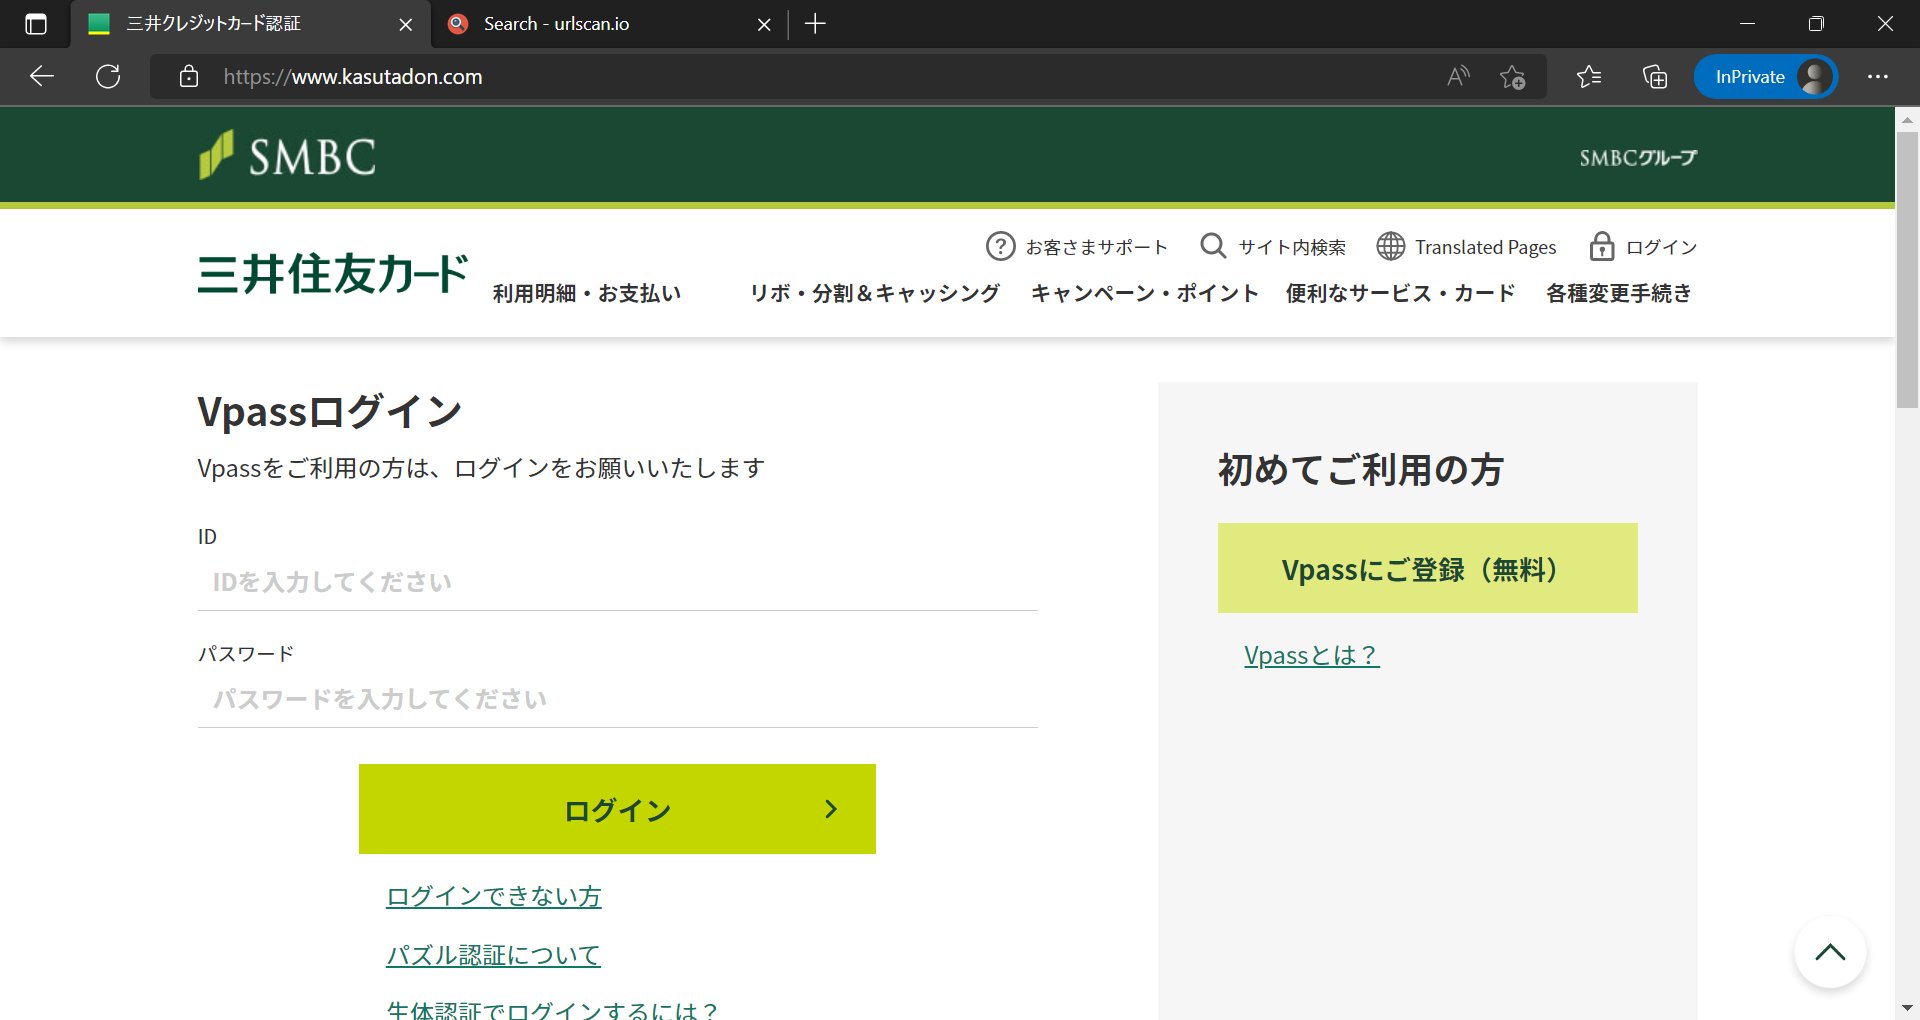1920x1020 pixels.
Task: Add page to favorites star icon
Action: 1512,76
